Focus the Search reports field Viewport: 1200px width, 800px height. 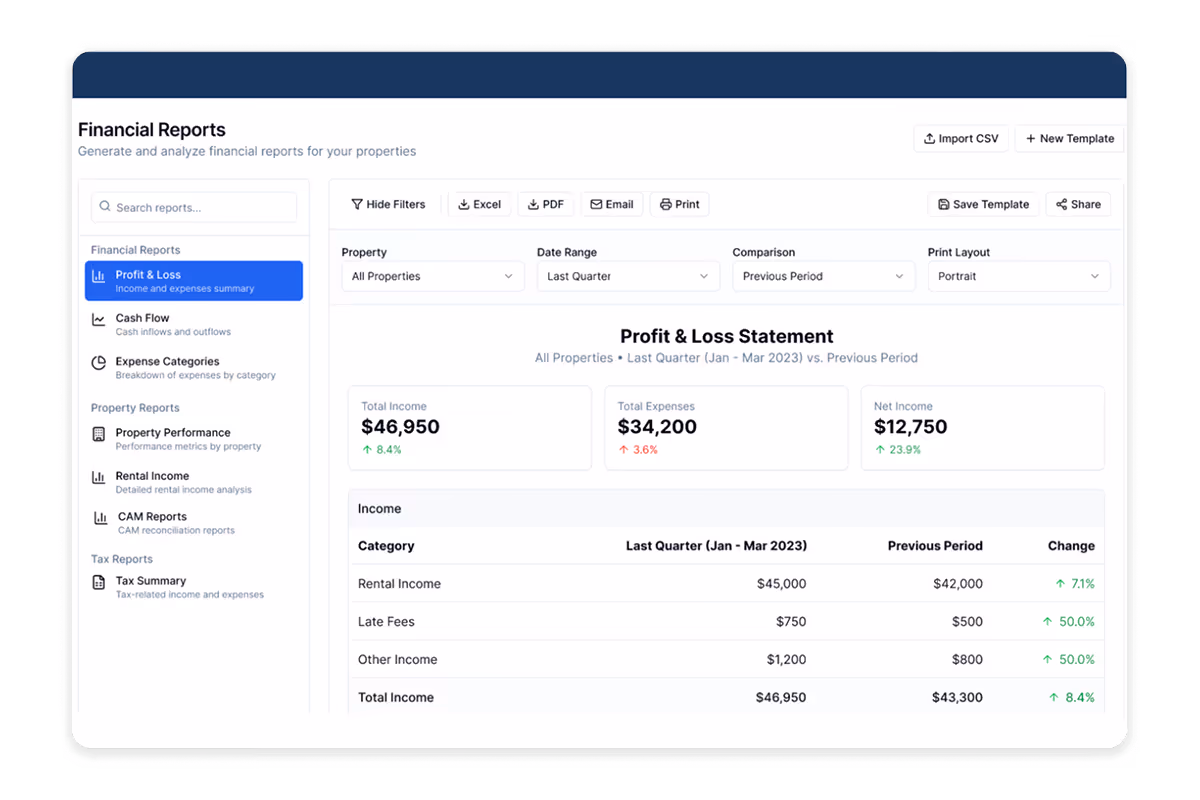(x=194, y=207)
